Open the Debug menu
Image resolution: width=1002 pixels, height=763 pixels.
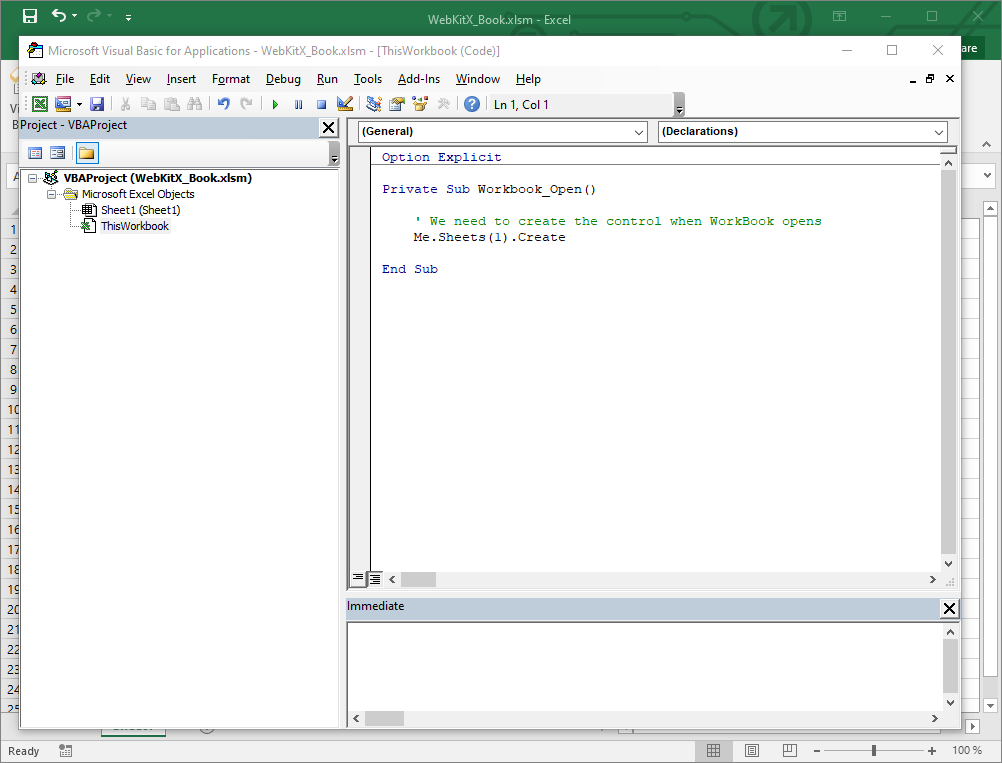pos(283,79)
